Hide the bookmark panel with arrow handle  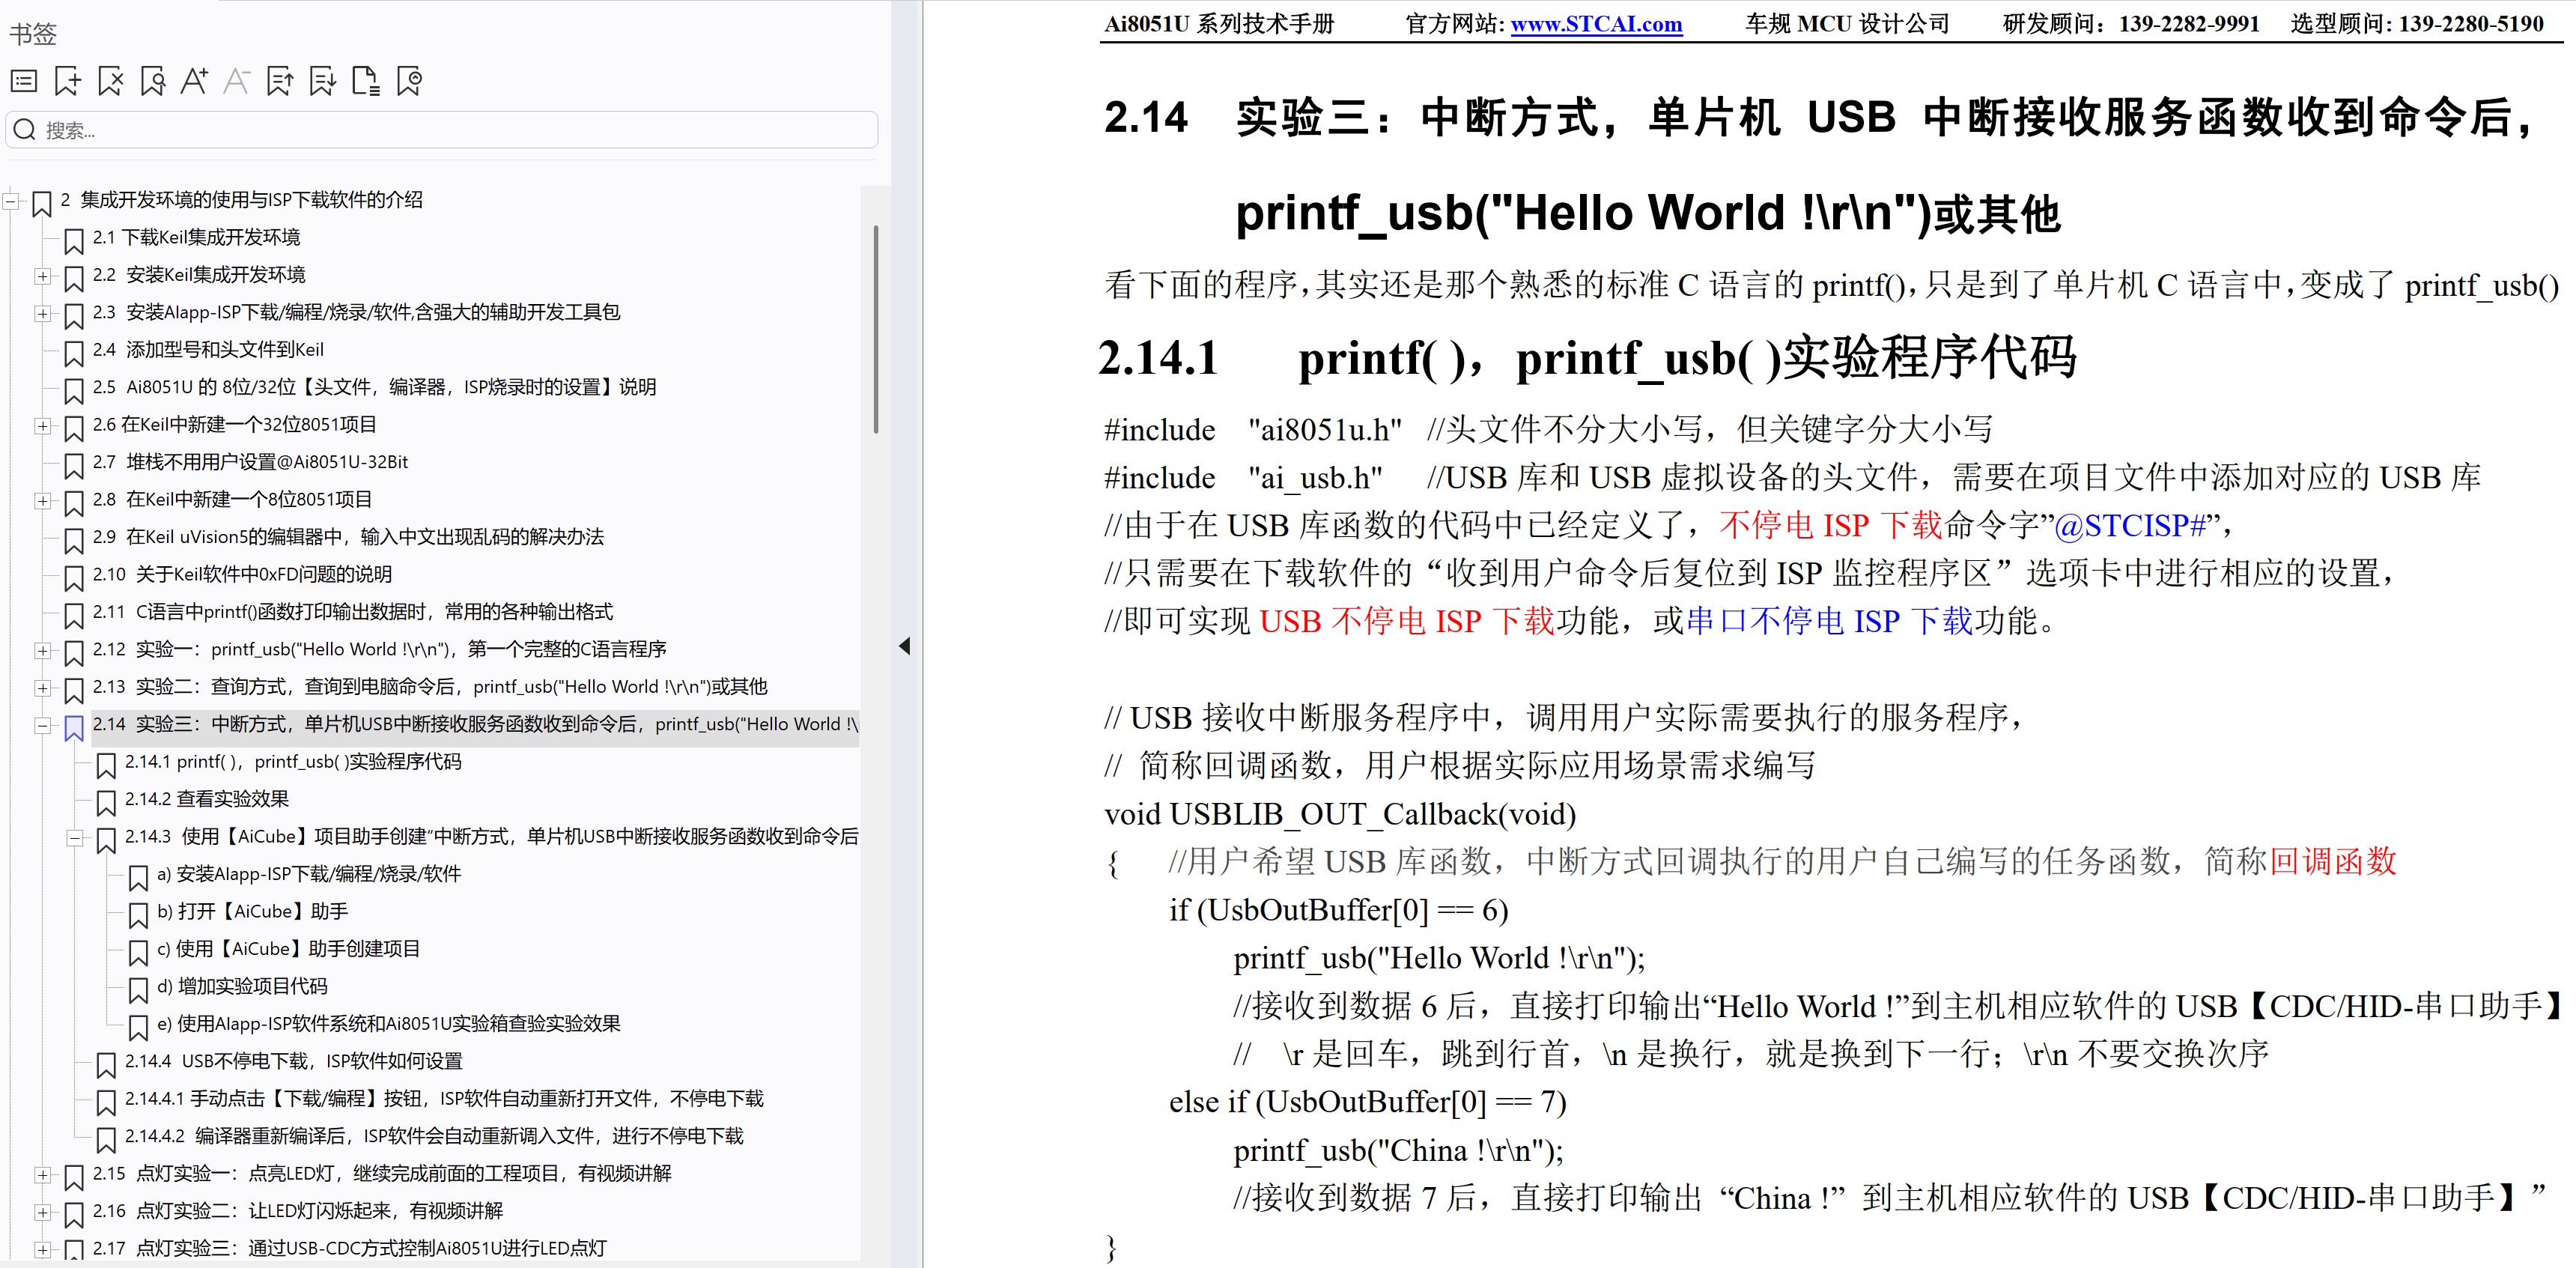pyautogui.click(x=905, y=646)
